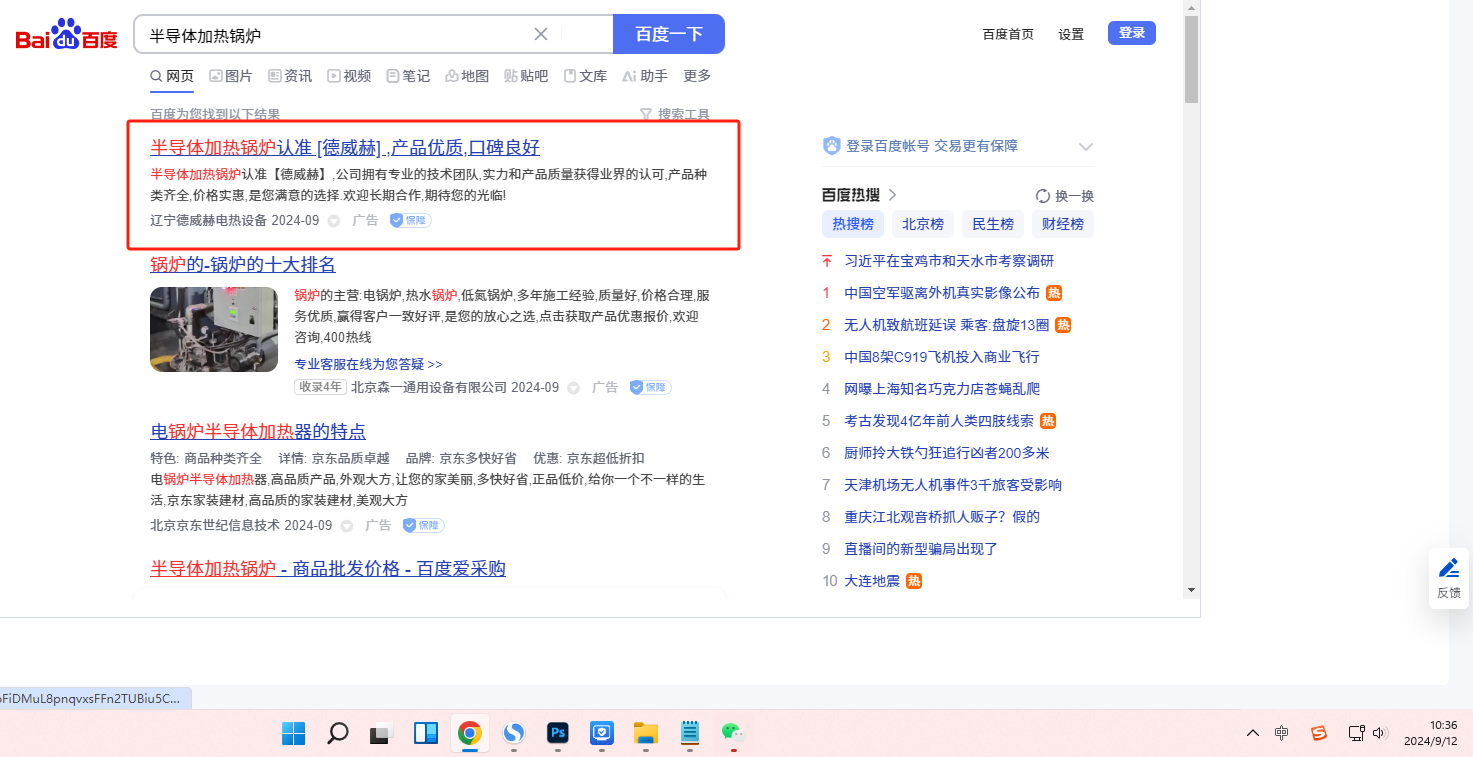Switch to the 图片 search tab
The width and height of the screenshot is (1473, 757).
231,76
